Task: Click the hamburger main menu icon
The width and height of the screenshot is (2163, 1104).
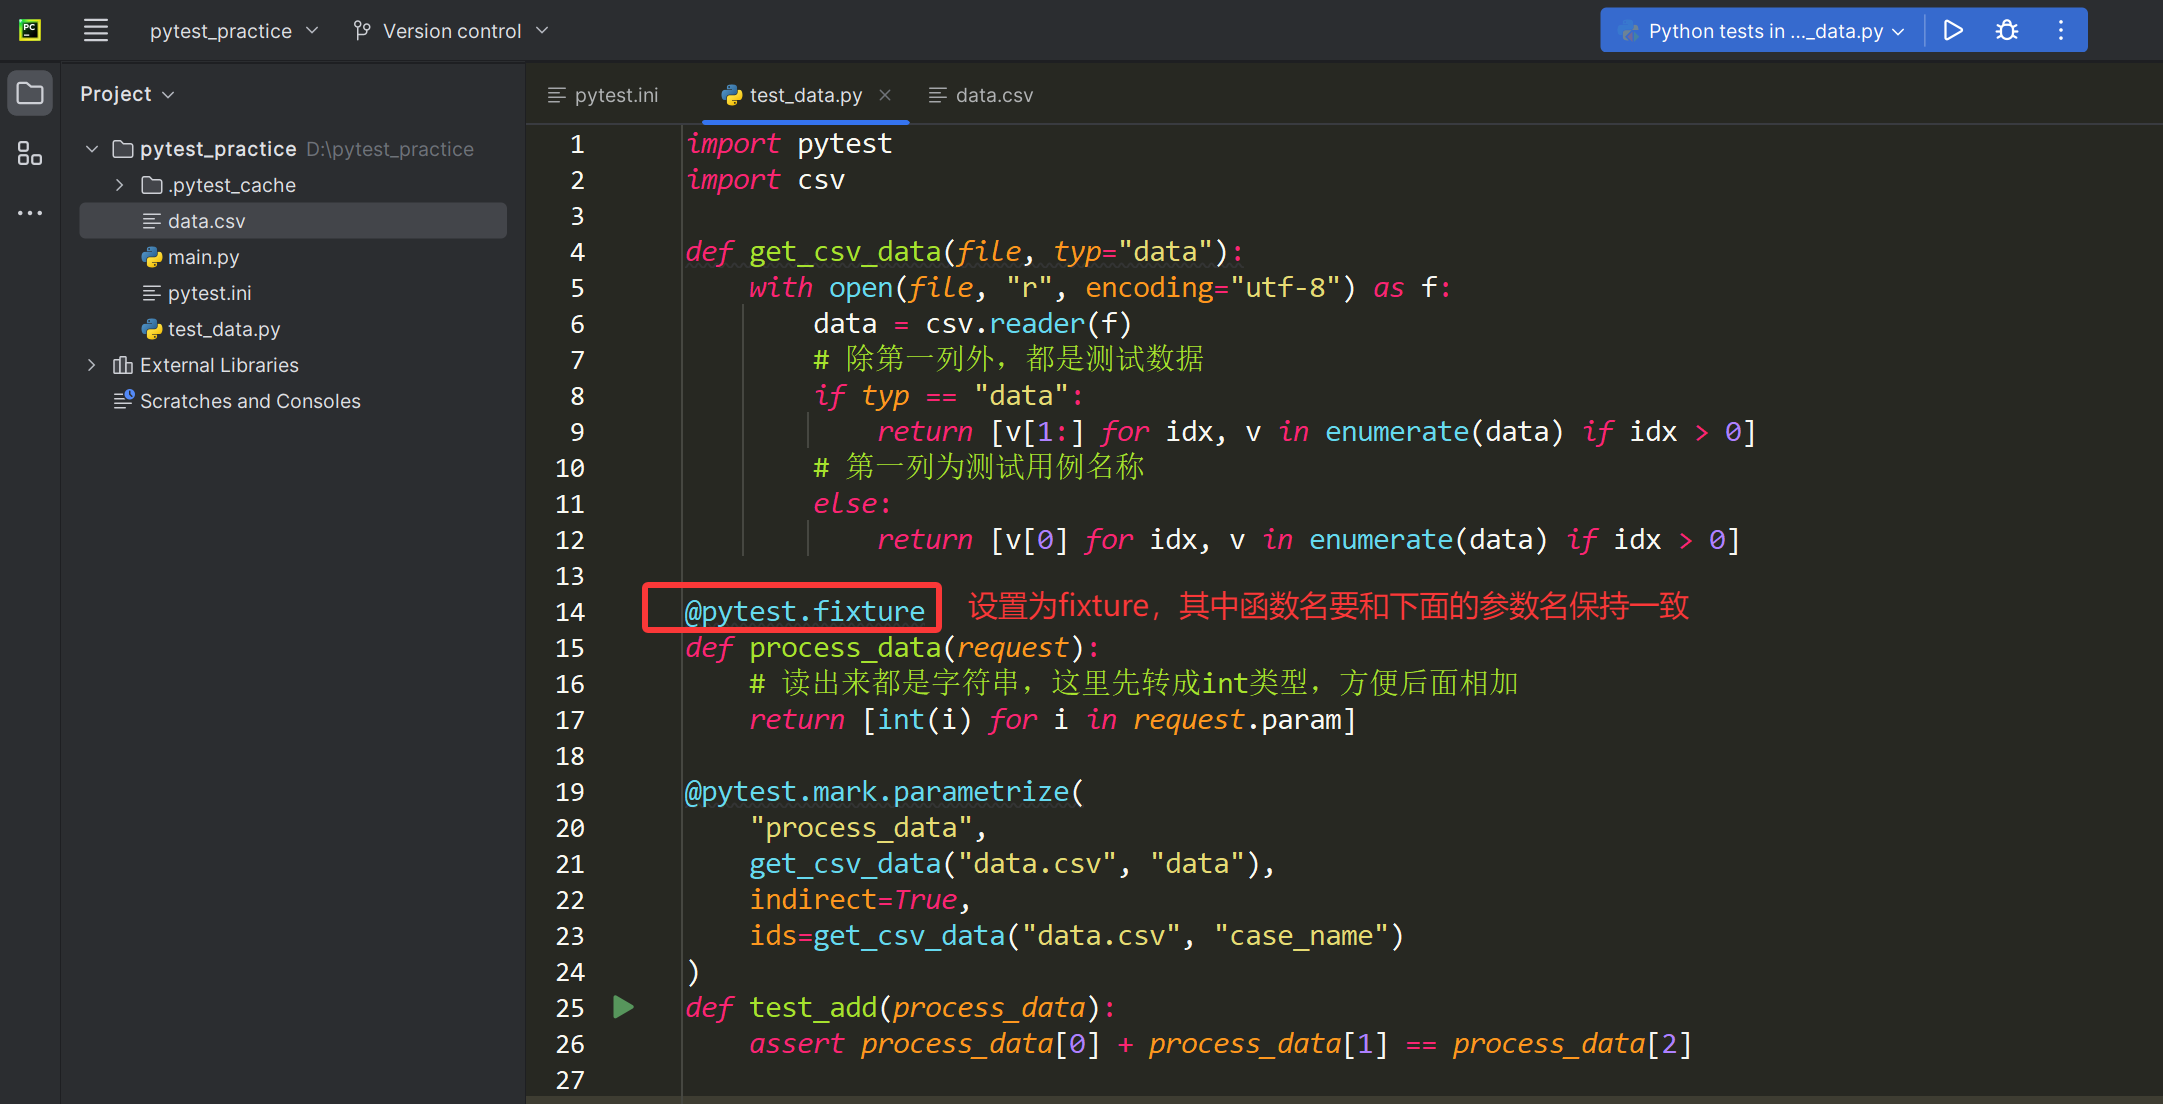Action: point(96,30)
